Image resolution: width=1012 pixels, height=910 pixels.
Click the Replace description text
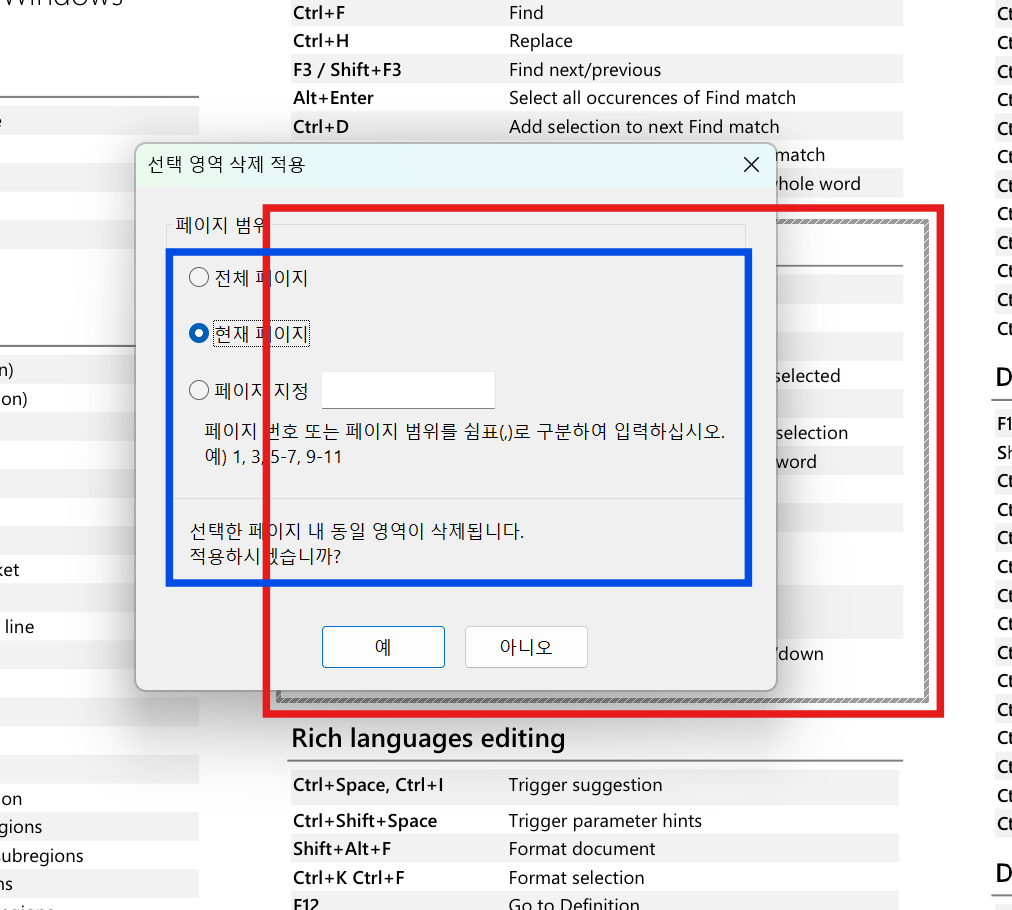540,41
